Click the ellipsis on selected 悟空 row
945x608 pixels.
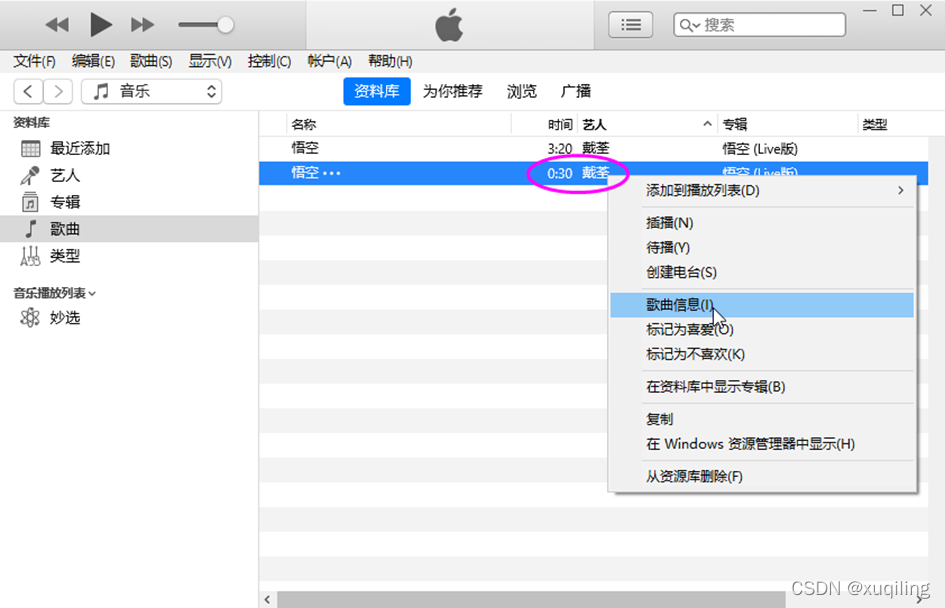pos(332,174)
